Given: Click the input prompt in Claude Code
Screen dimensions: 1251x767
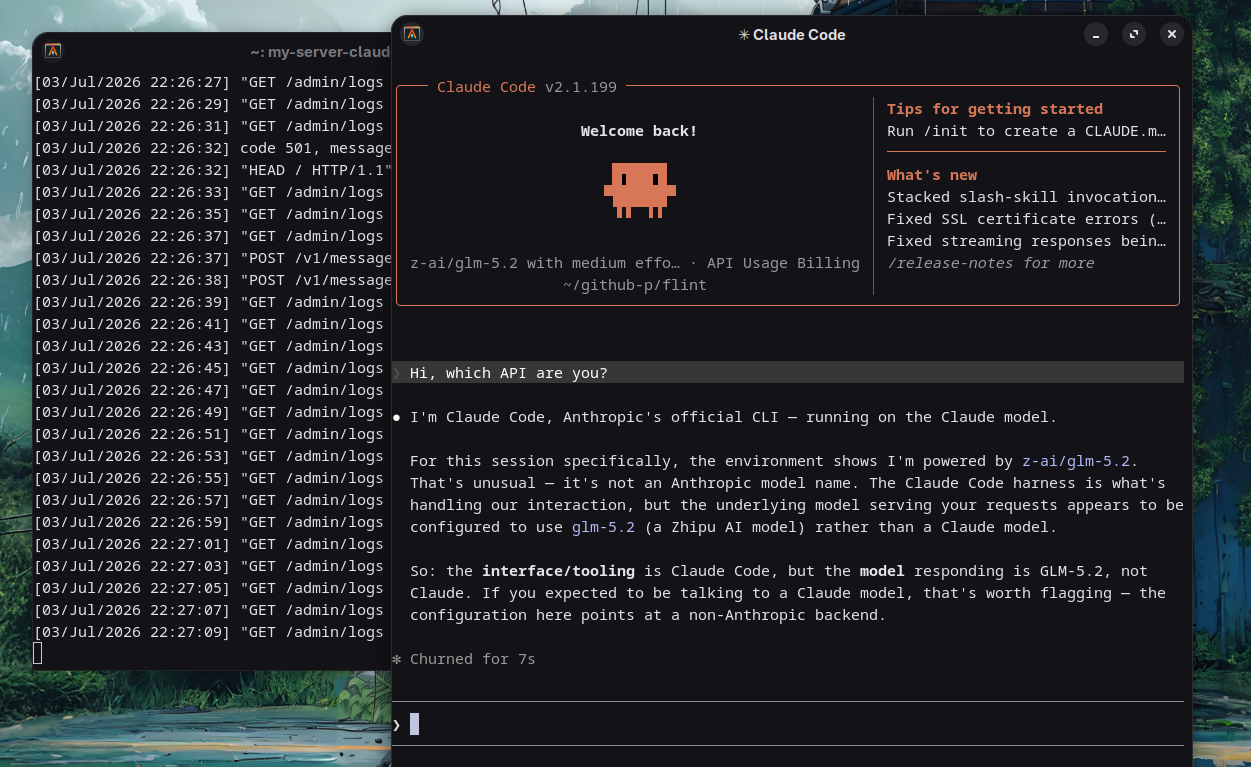Looking at the screenshot, I should 788,724.
